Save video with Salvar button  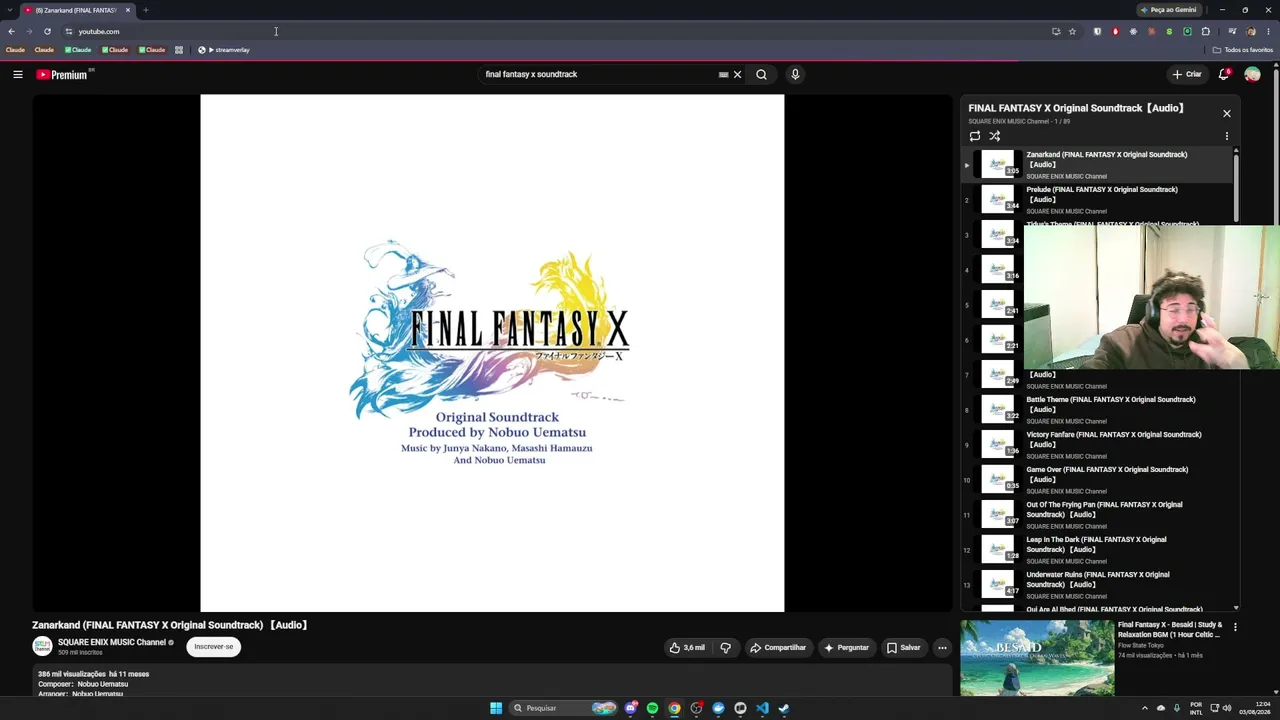pyautogui.click(x=903, y=647)
